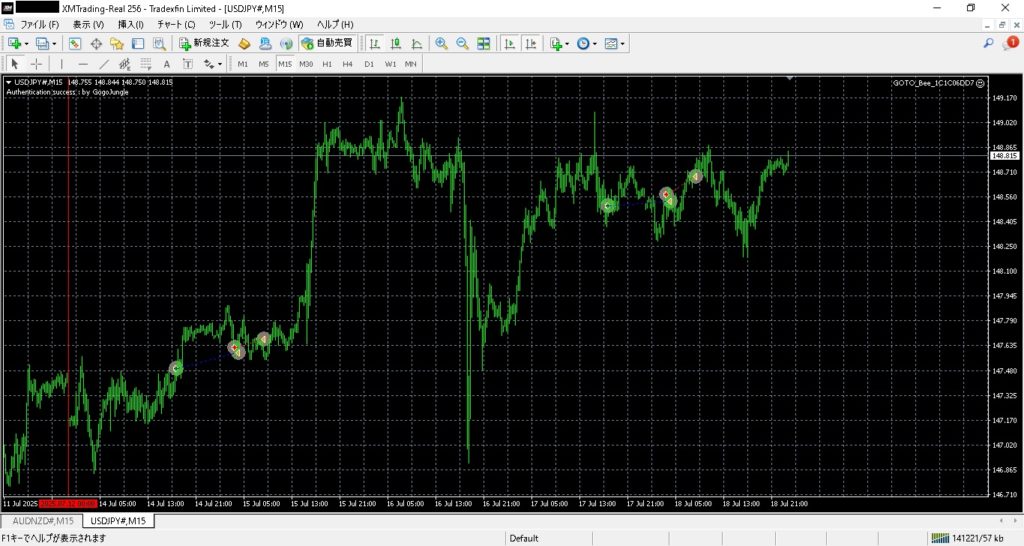Open the Market Watch window icon
The height and width of the screenshot is (546, 1024).
tap(75, 43)
